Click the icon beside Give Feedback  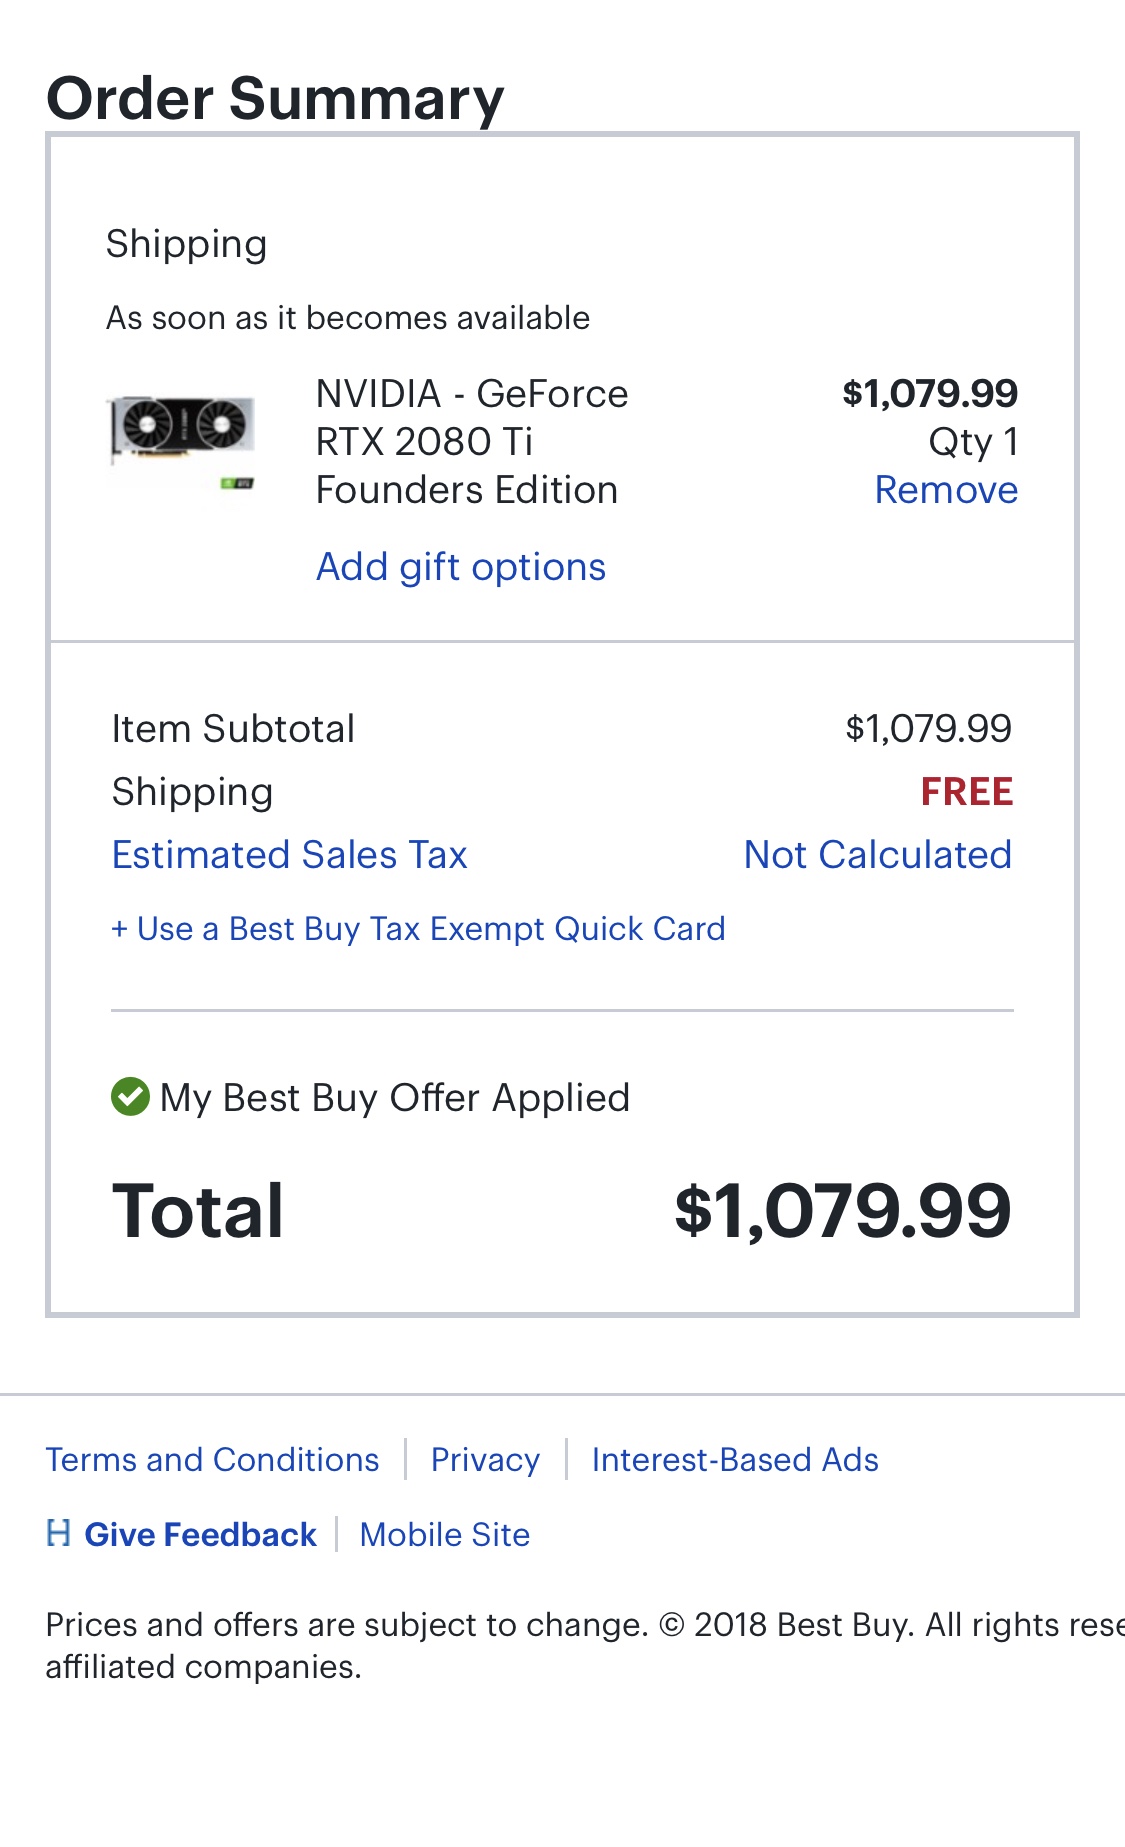tap(59, 1533)
